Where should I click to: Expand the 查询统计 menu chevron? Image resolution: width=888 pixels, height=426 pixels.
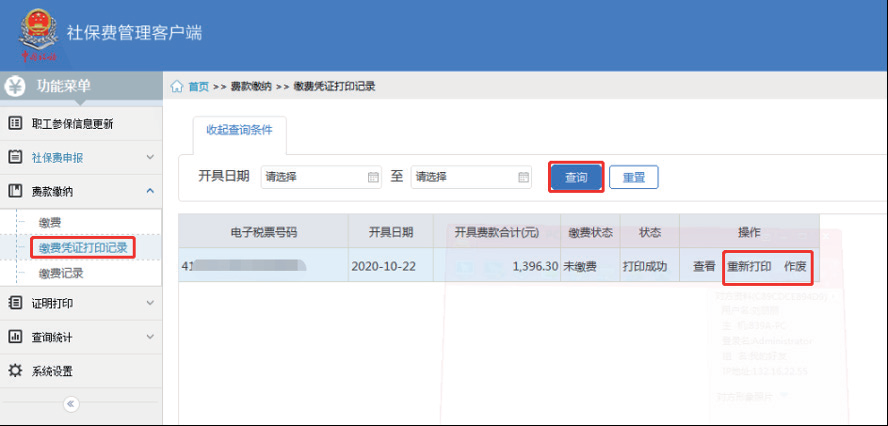[150, 337]
